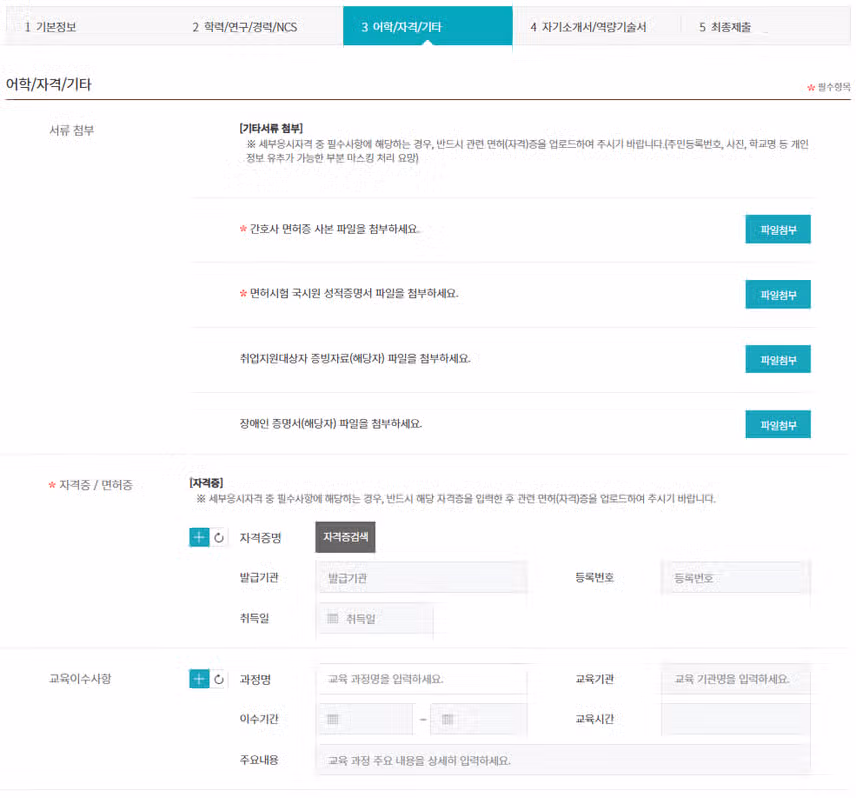Attach file for 장애인 증명서

tap(778, 424)
